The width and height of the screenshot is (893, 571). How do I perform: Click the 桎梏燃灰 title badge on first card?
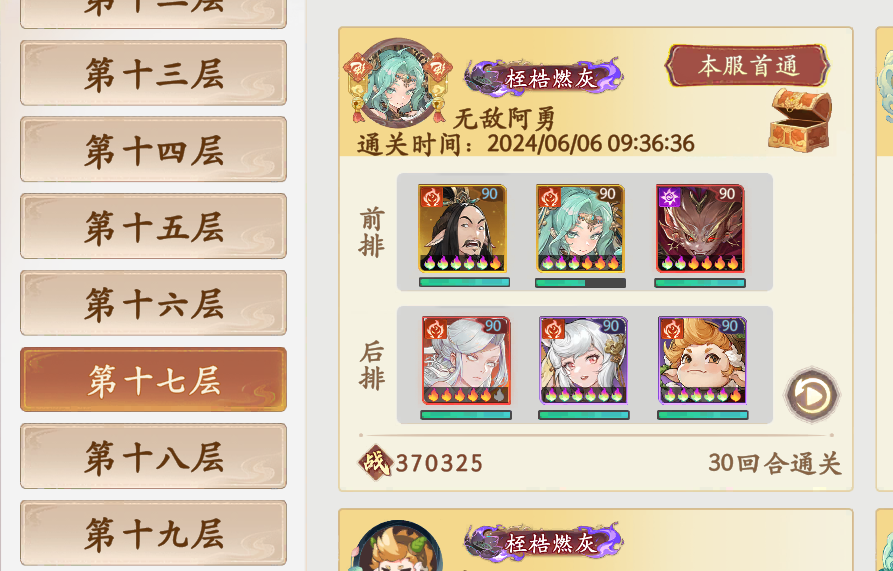click(544, 77)
